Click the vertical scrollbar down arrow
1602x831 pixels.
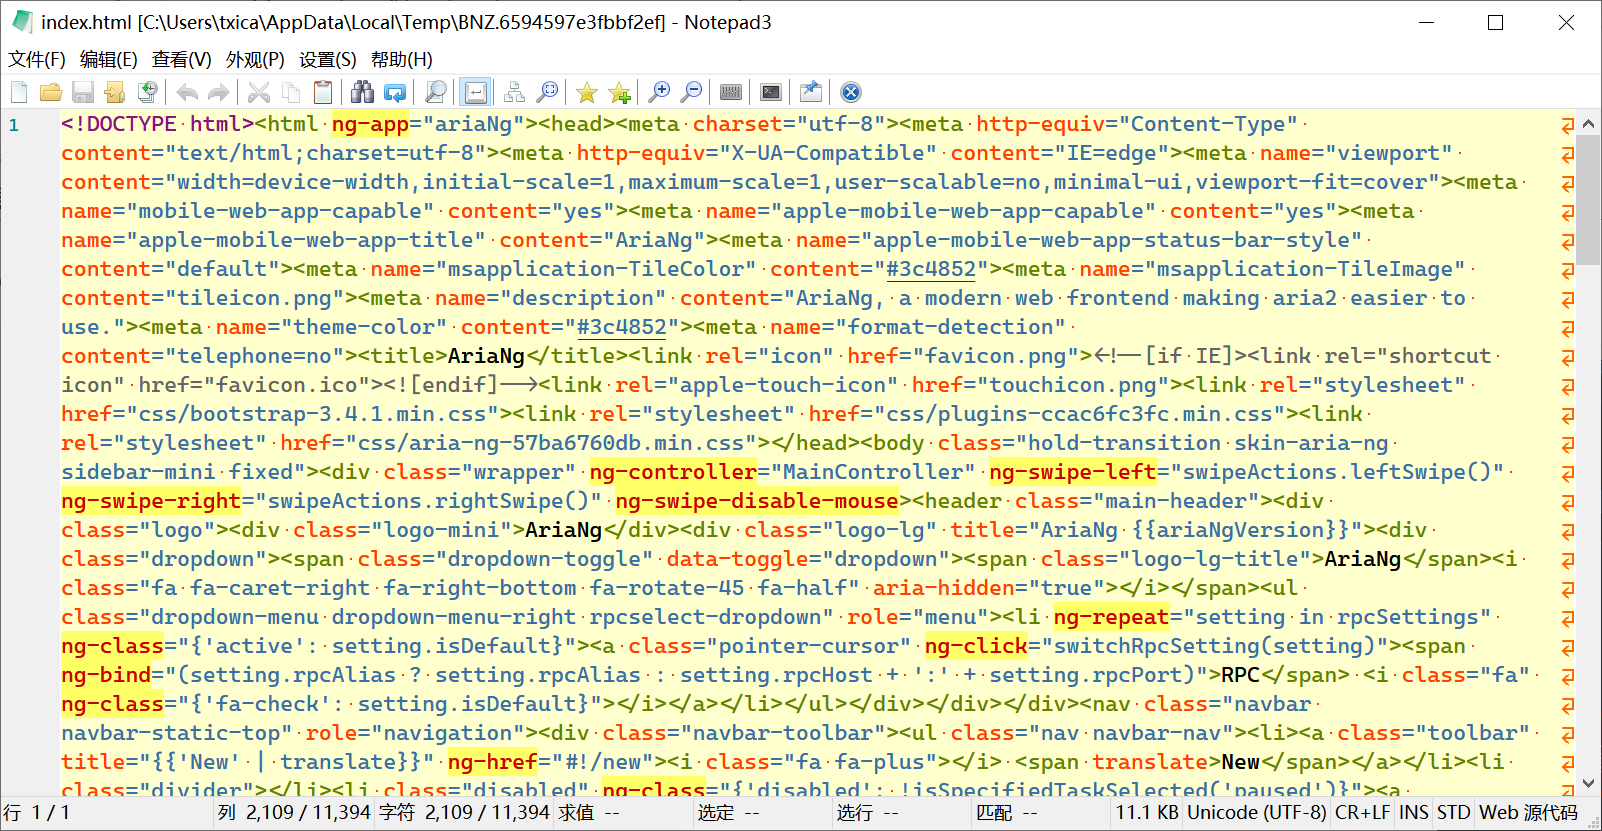point(1588,784)
